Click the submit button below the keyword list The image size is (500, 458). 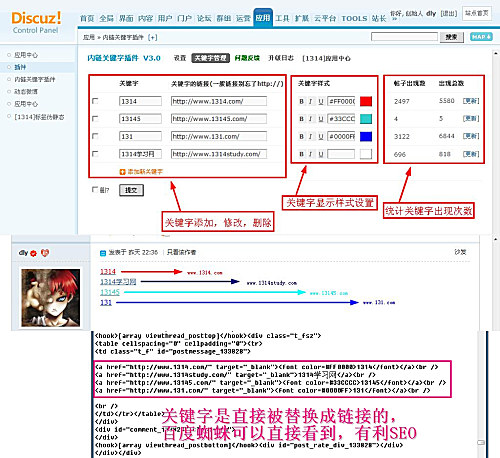pos(131,190)
